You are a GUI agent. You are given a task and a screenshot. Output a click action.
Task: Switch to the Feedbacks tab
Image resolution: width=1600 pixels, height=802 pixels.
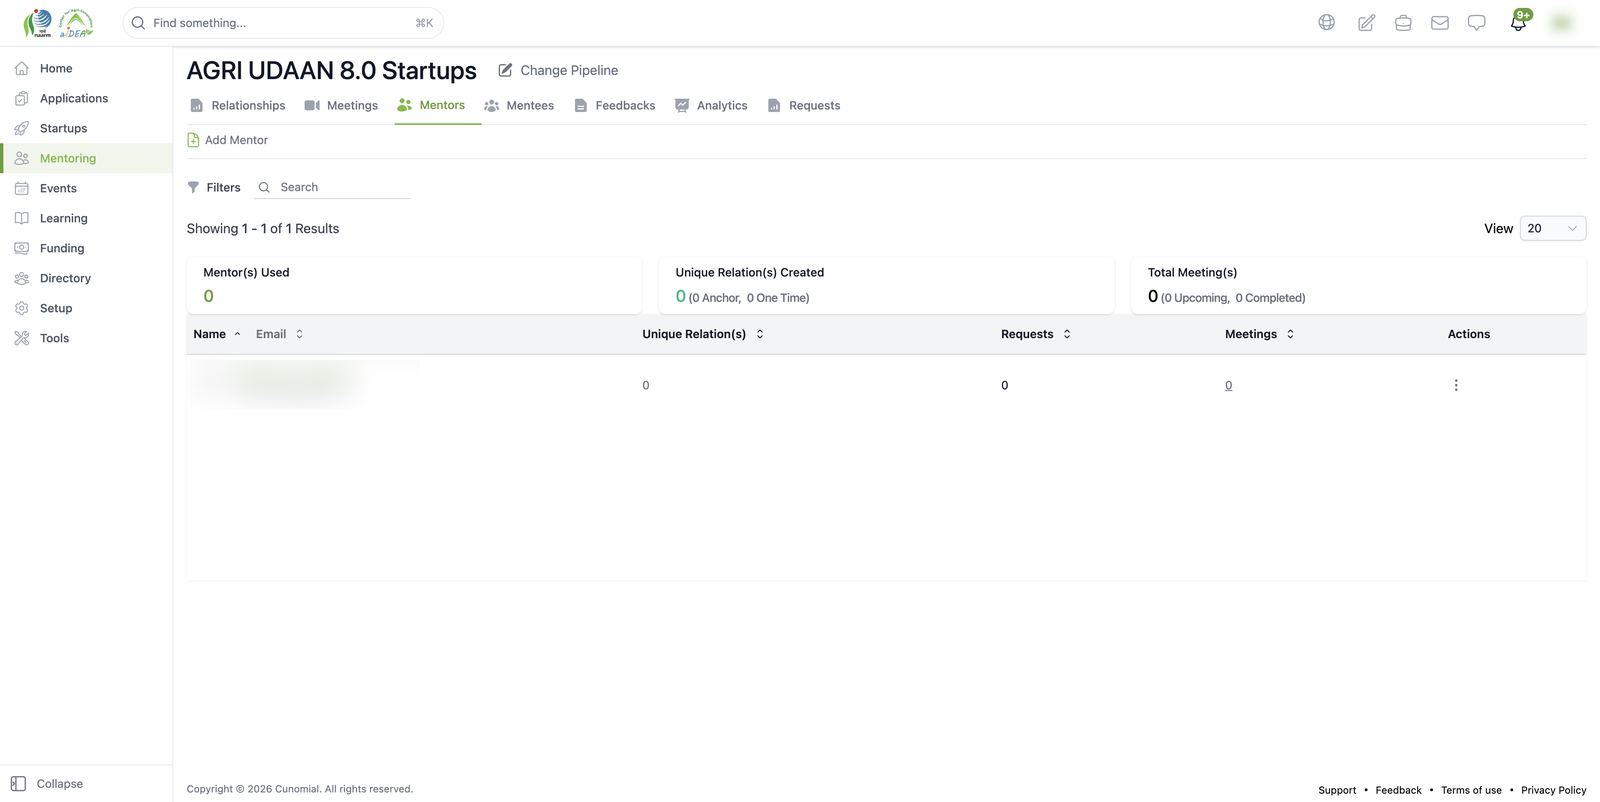click(614, 105)
